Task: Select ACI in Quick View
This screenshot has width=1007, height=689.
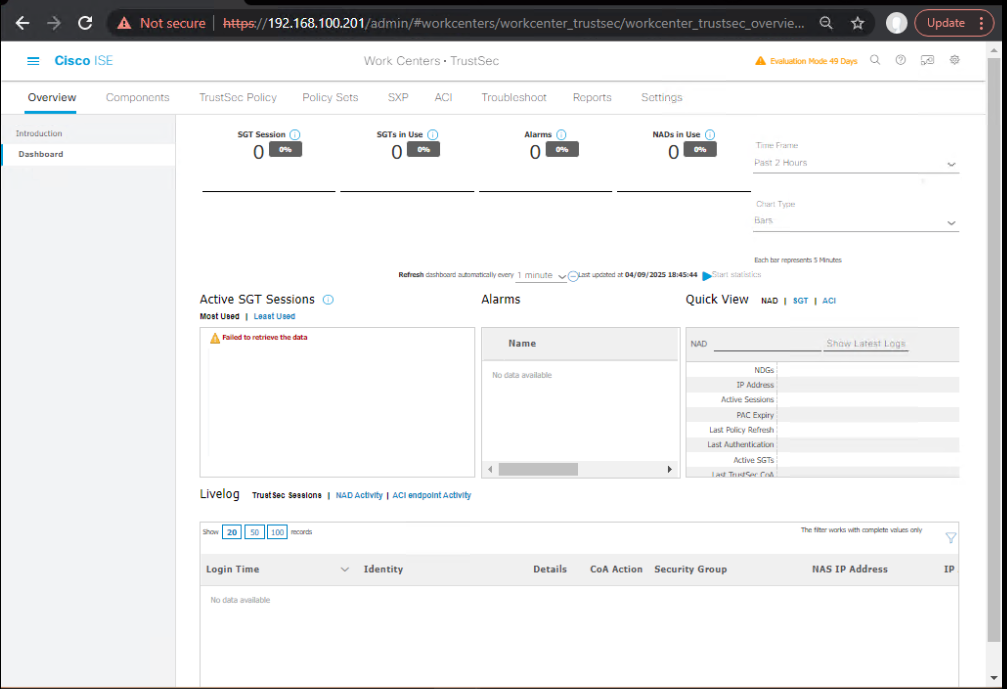Action: point(829,301)
